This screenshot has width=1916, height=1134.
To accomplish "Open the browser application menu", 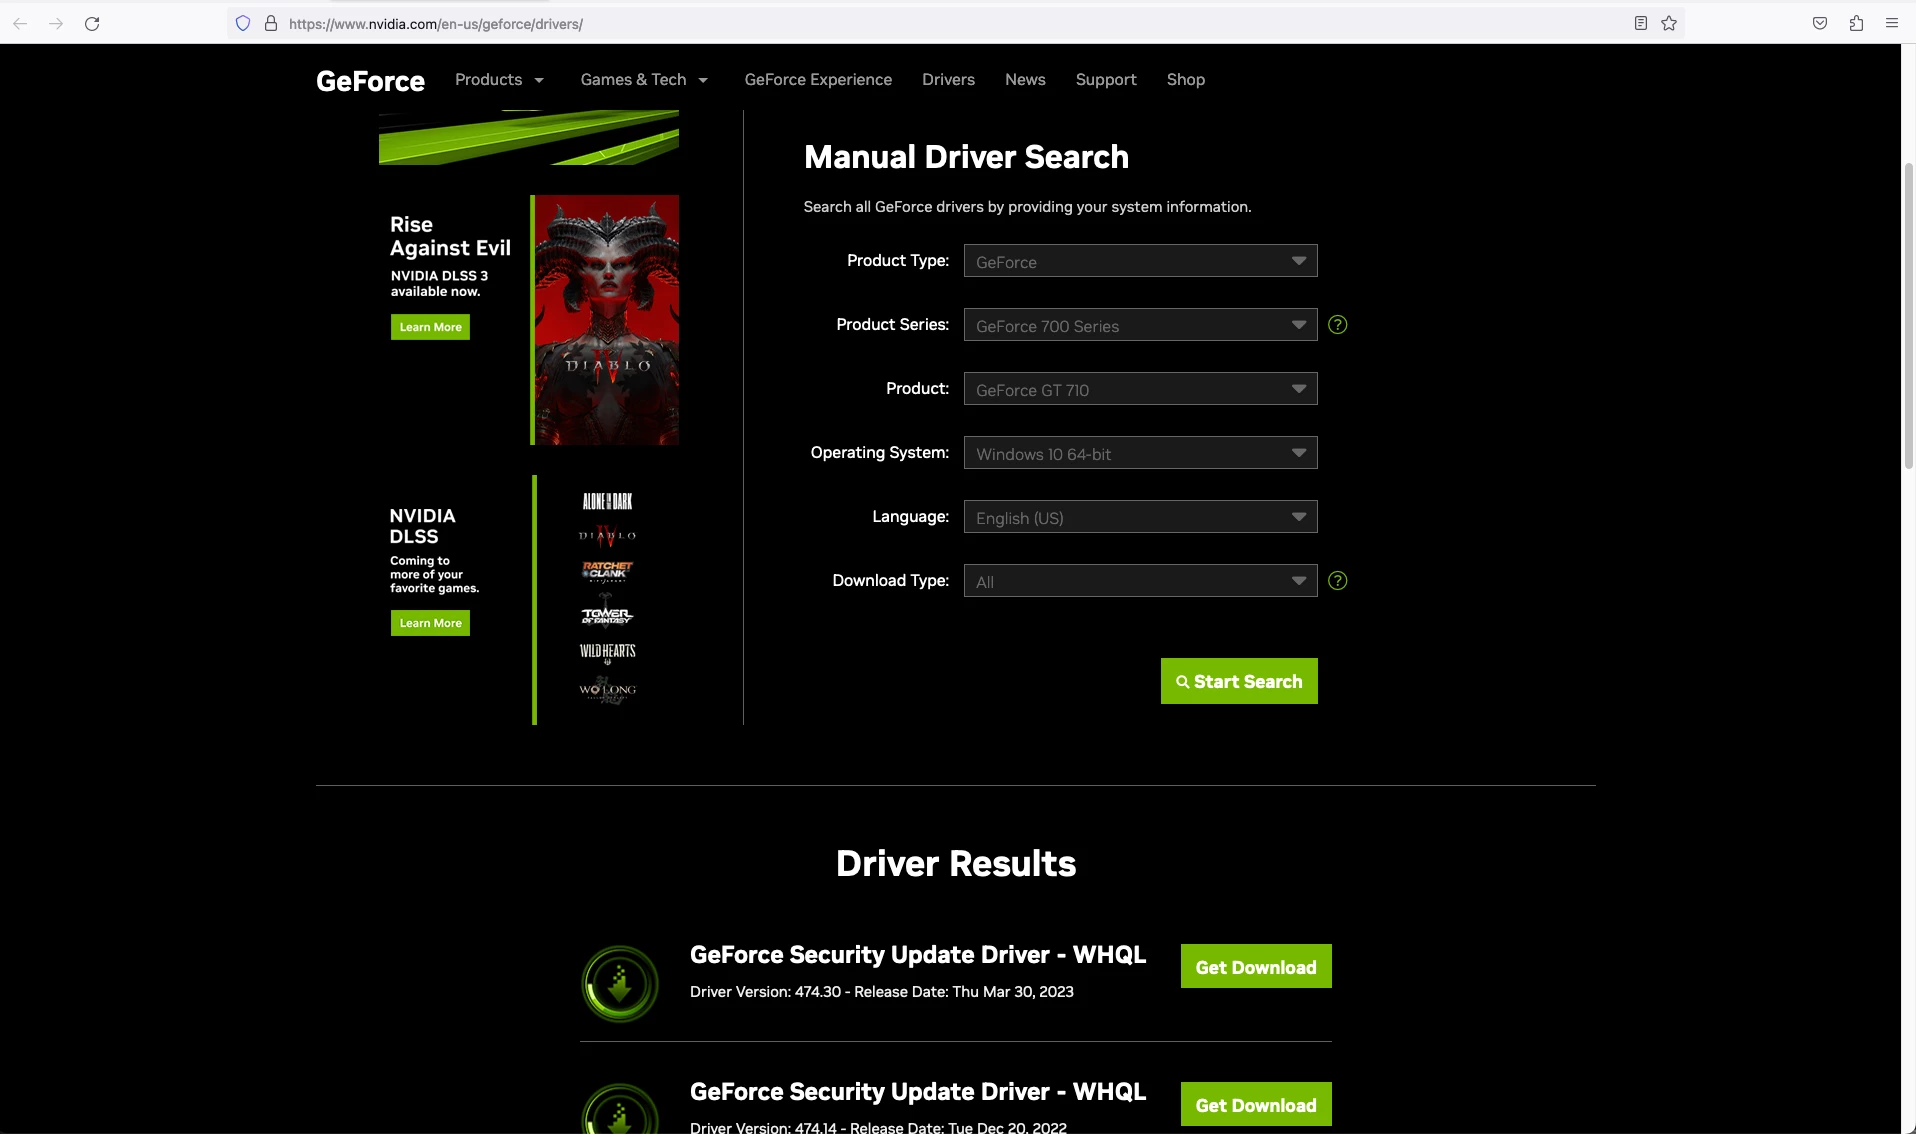I will click(1892, 23).
